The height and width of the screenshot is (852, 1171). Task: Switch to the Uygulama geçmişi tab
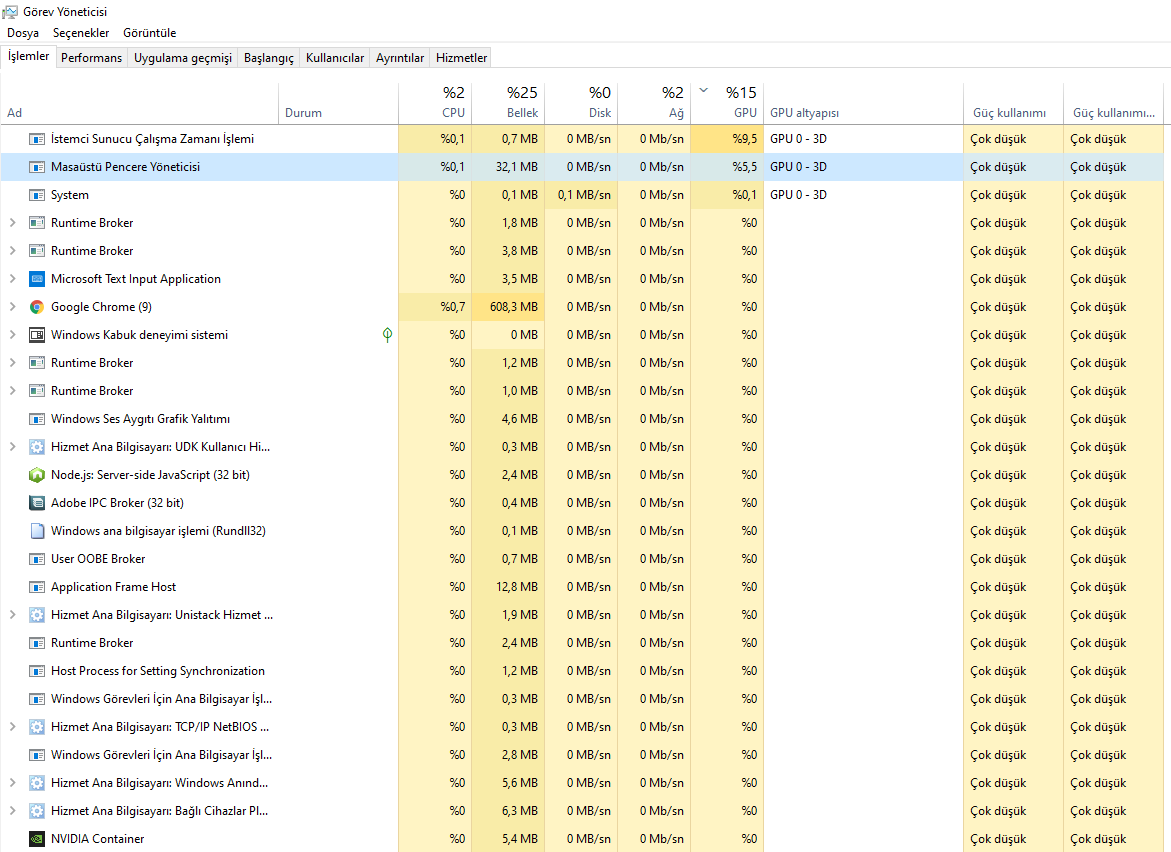[x=183, y=58]
